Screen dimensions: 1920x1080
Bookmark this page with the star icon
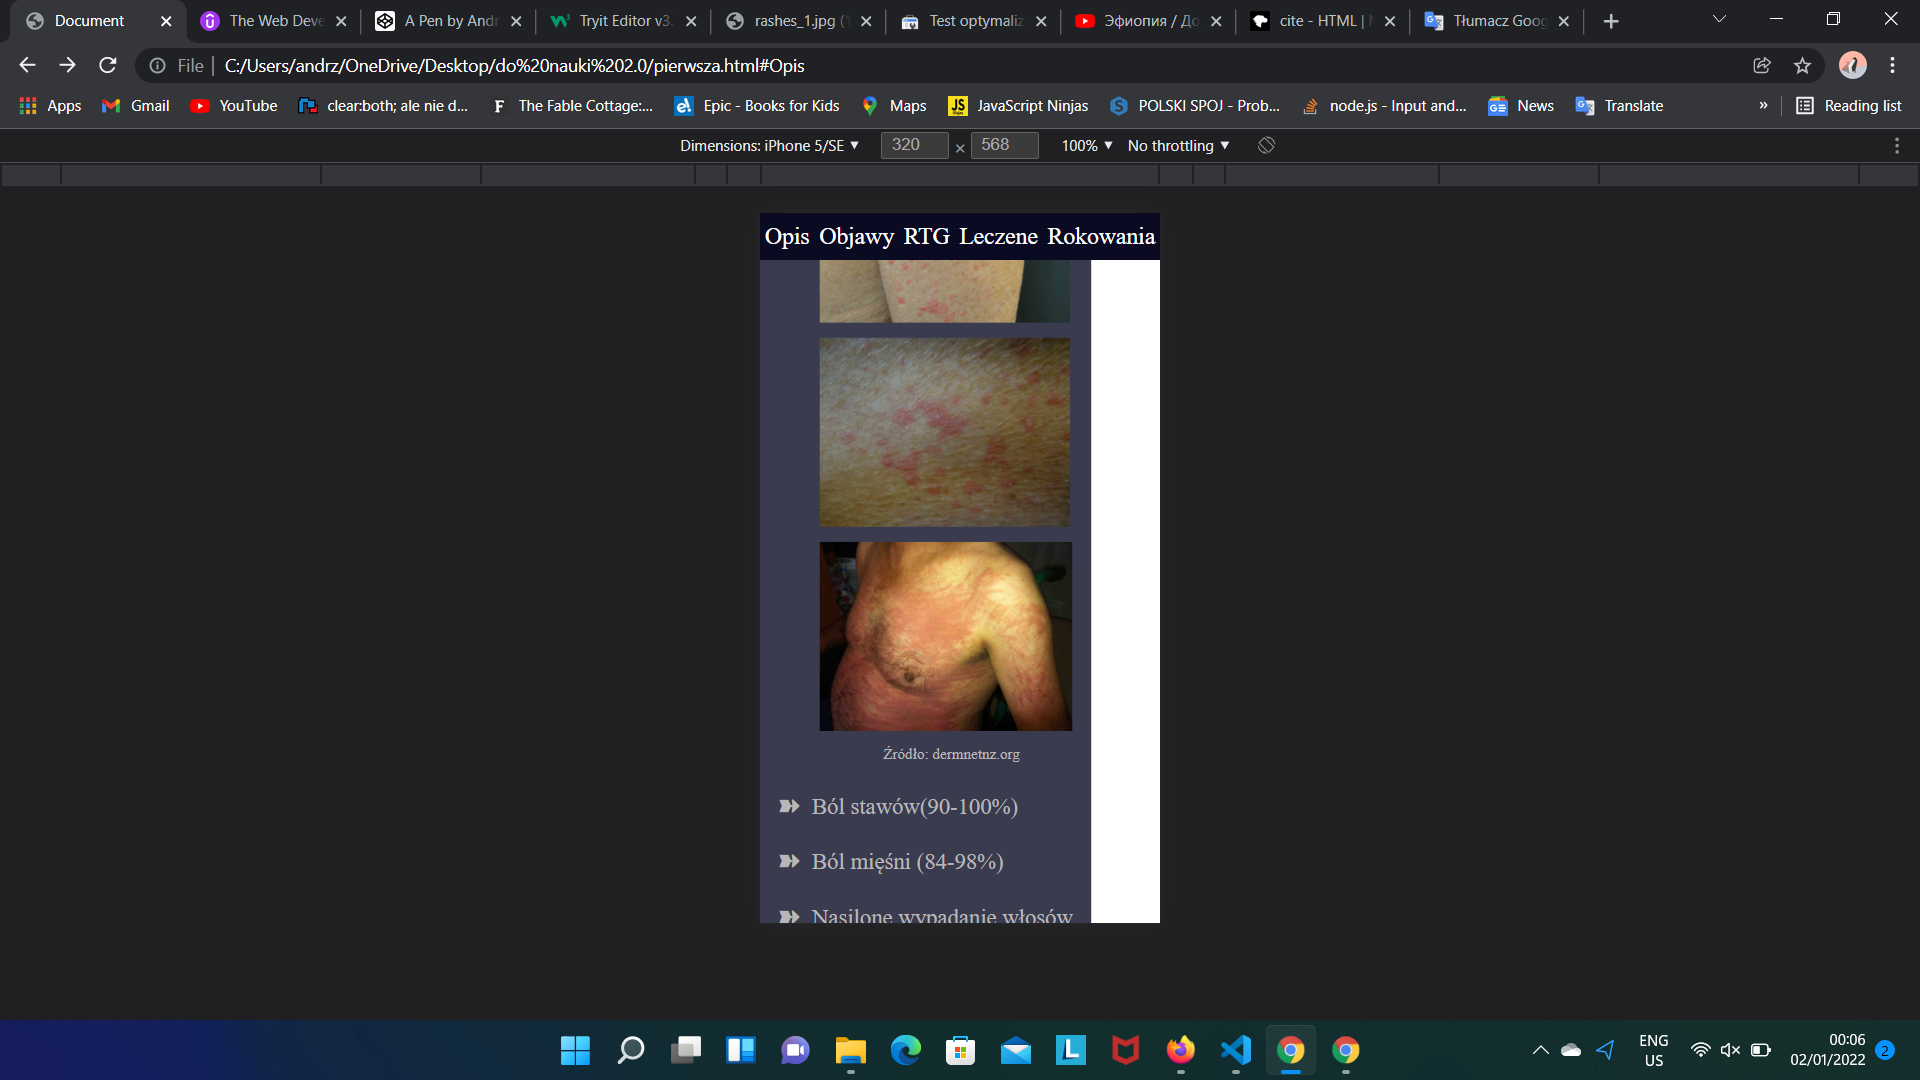[1802, 65]
